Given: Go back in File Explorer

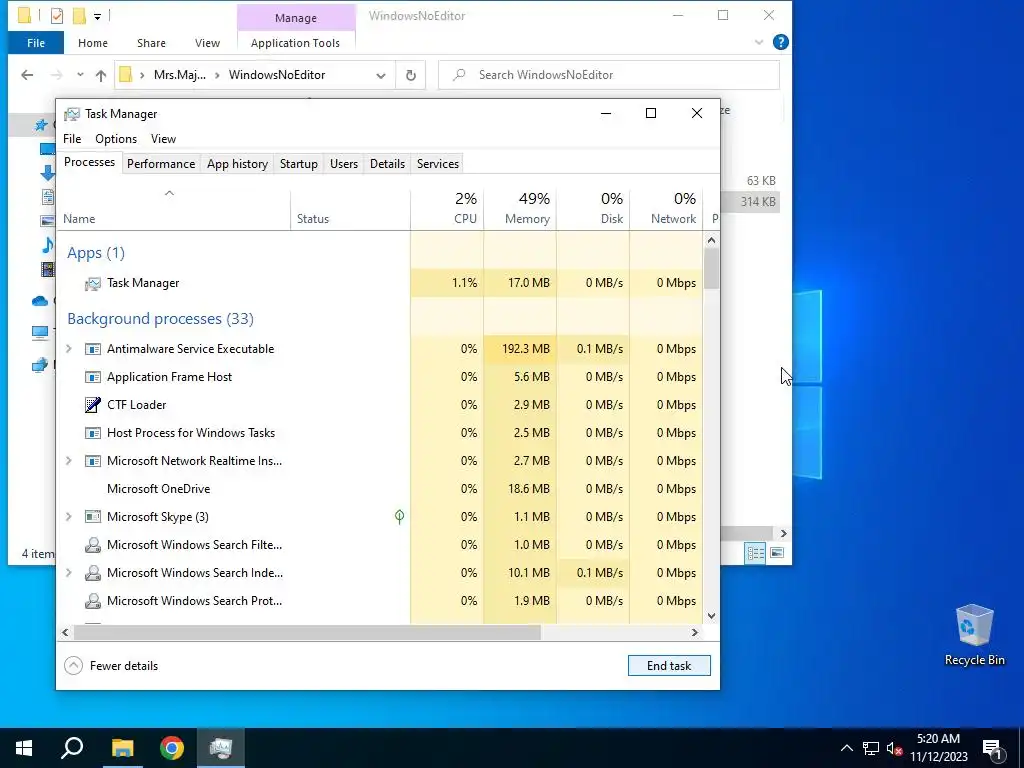Looking at the screenshot, I should 27,75.
